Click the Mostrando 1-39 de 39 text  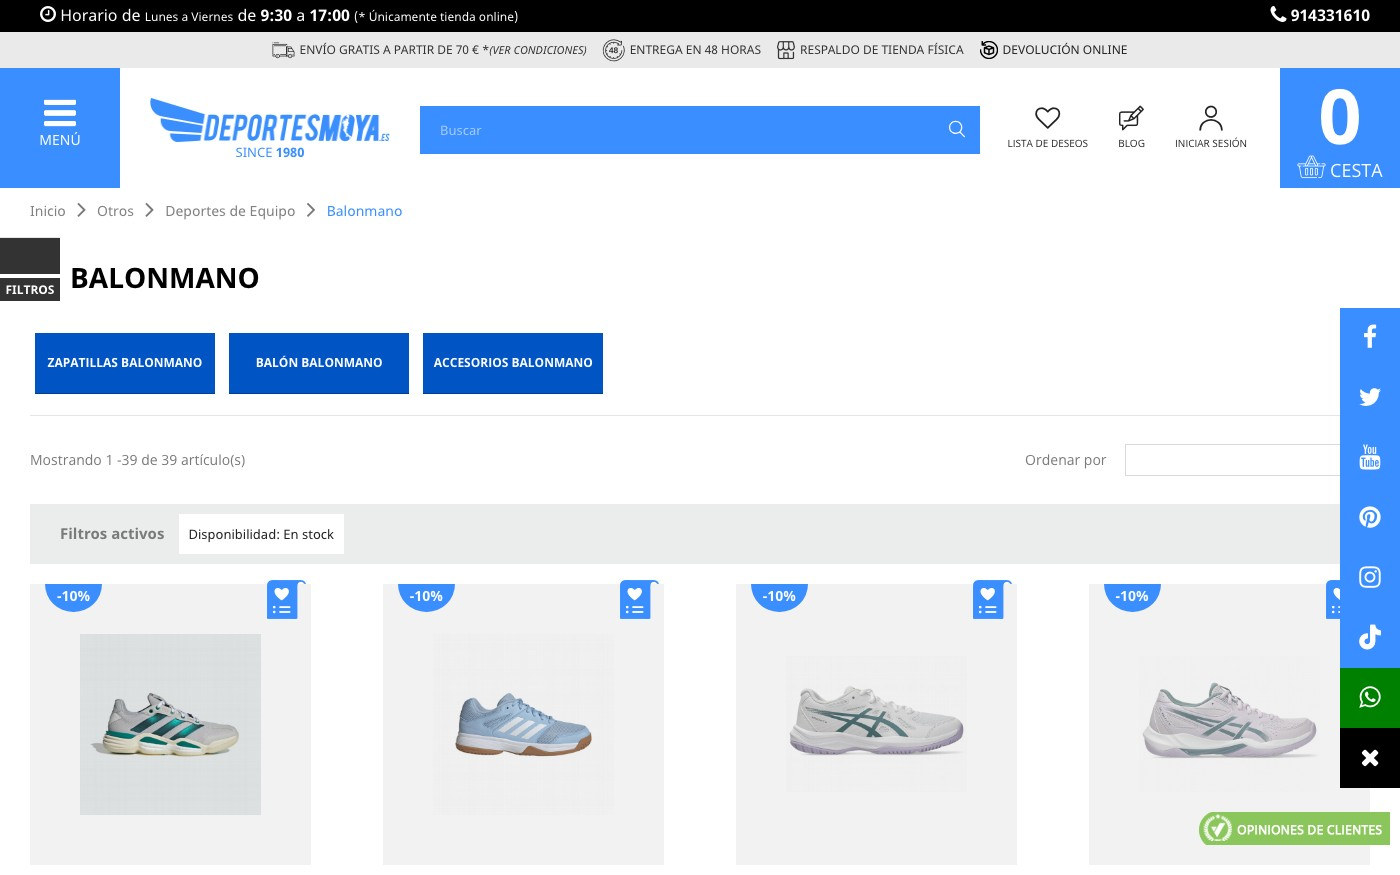tap(138, 460)
